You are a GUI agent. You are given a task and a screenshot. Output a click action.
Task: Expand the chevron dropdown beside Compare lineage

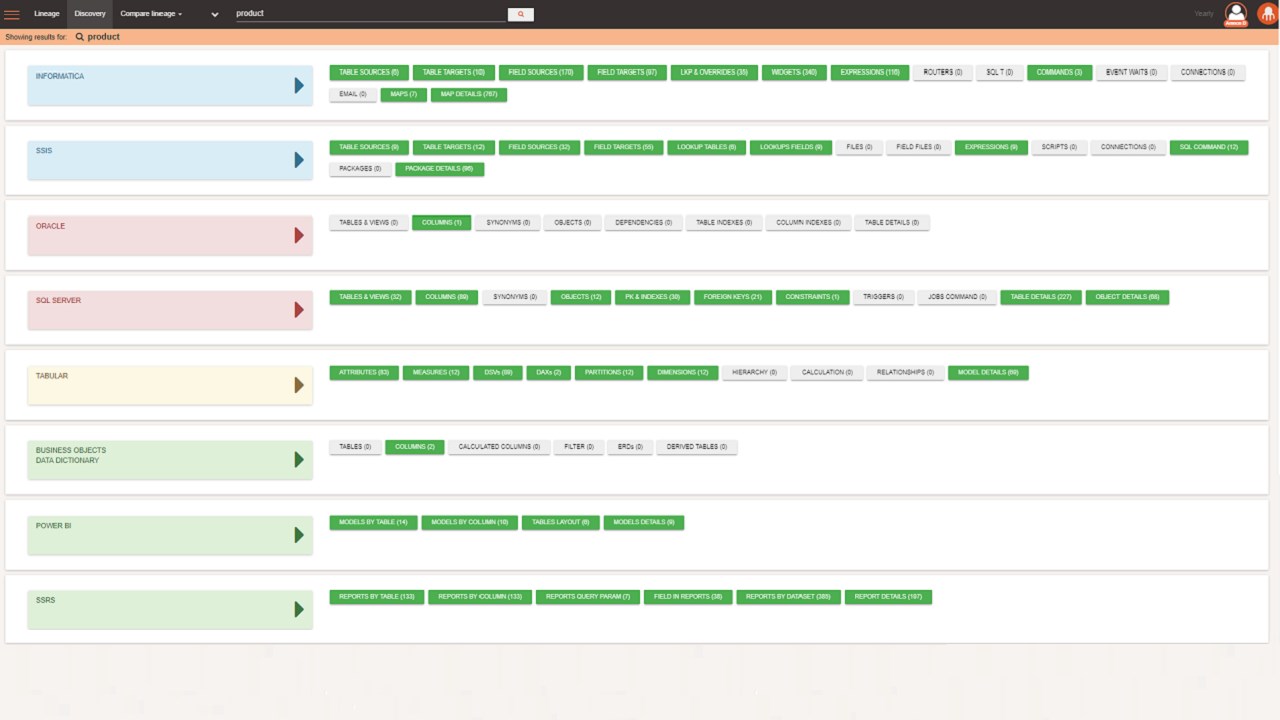tap(215, 15)
